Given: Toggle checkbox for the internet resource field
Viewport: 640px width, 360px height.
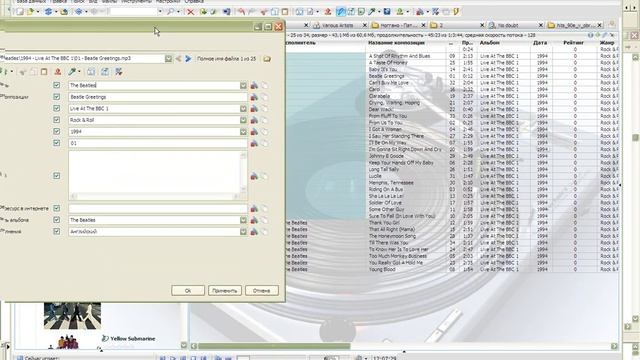Looking at the screenshot, I should click(57, 208).
